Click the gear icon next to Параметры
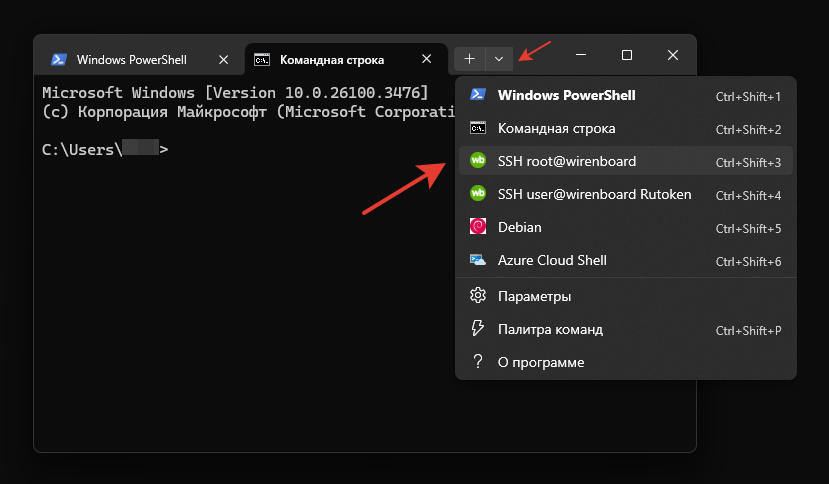Screen dimensions: 829x484 tap(478, 295)
